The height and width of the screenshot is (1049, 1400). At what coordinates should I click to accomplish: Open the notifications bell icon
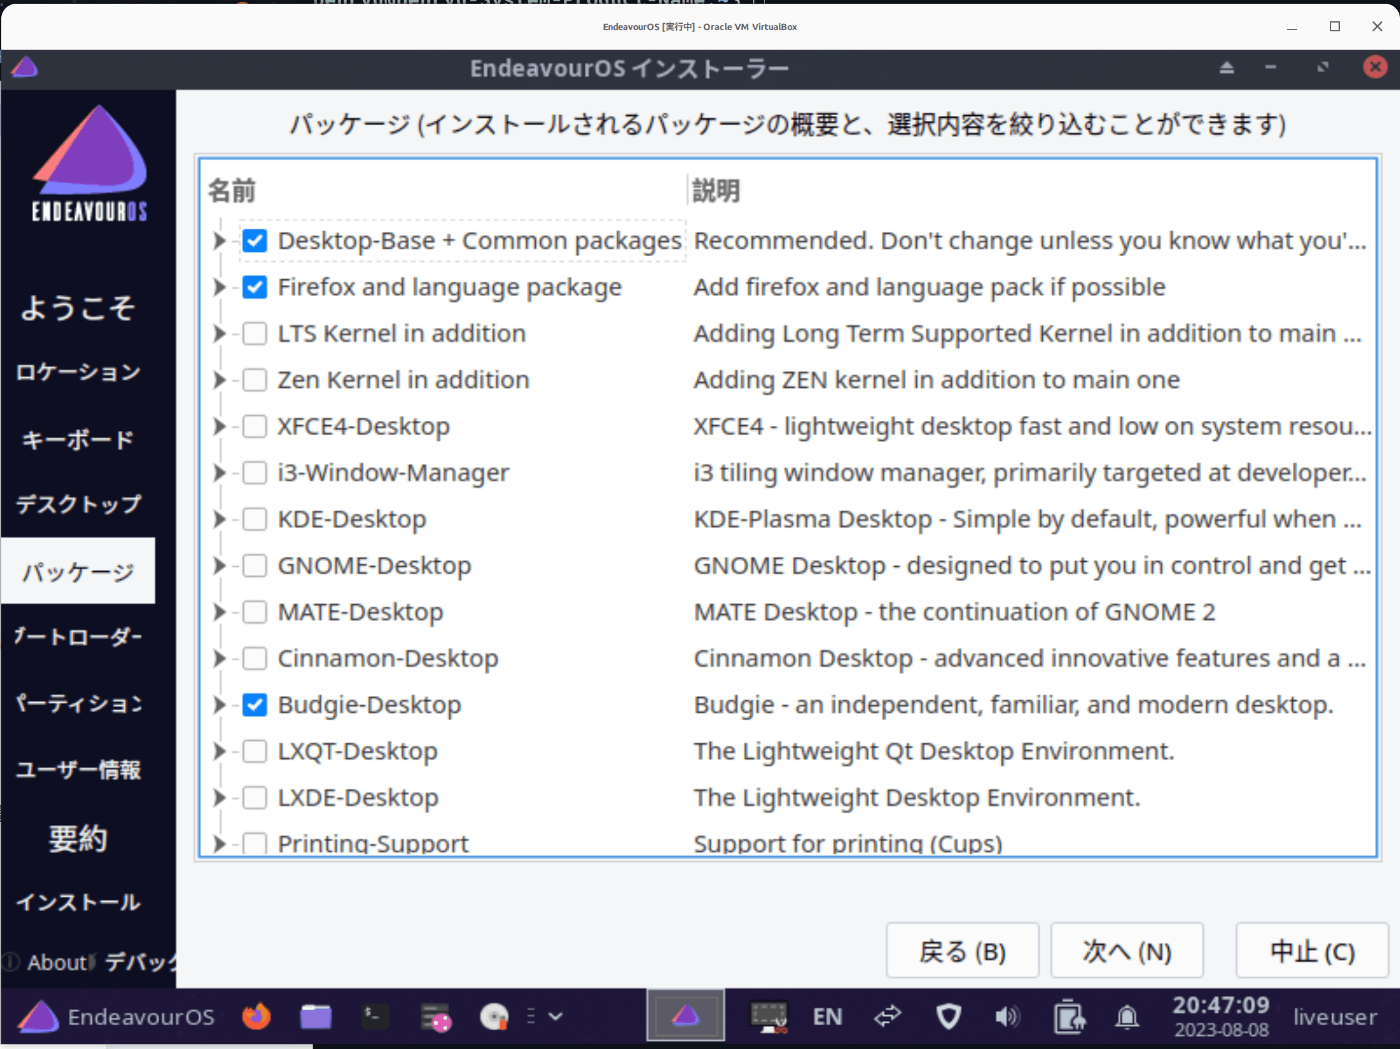1127,1017
